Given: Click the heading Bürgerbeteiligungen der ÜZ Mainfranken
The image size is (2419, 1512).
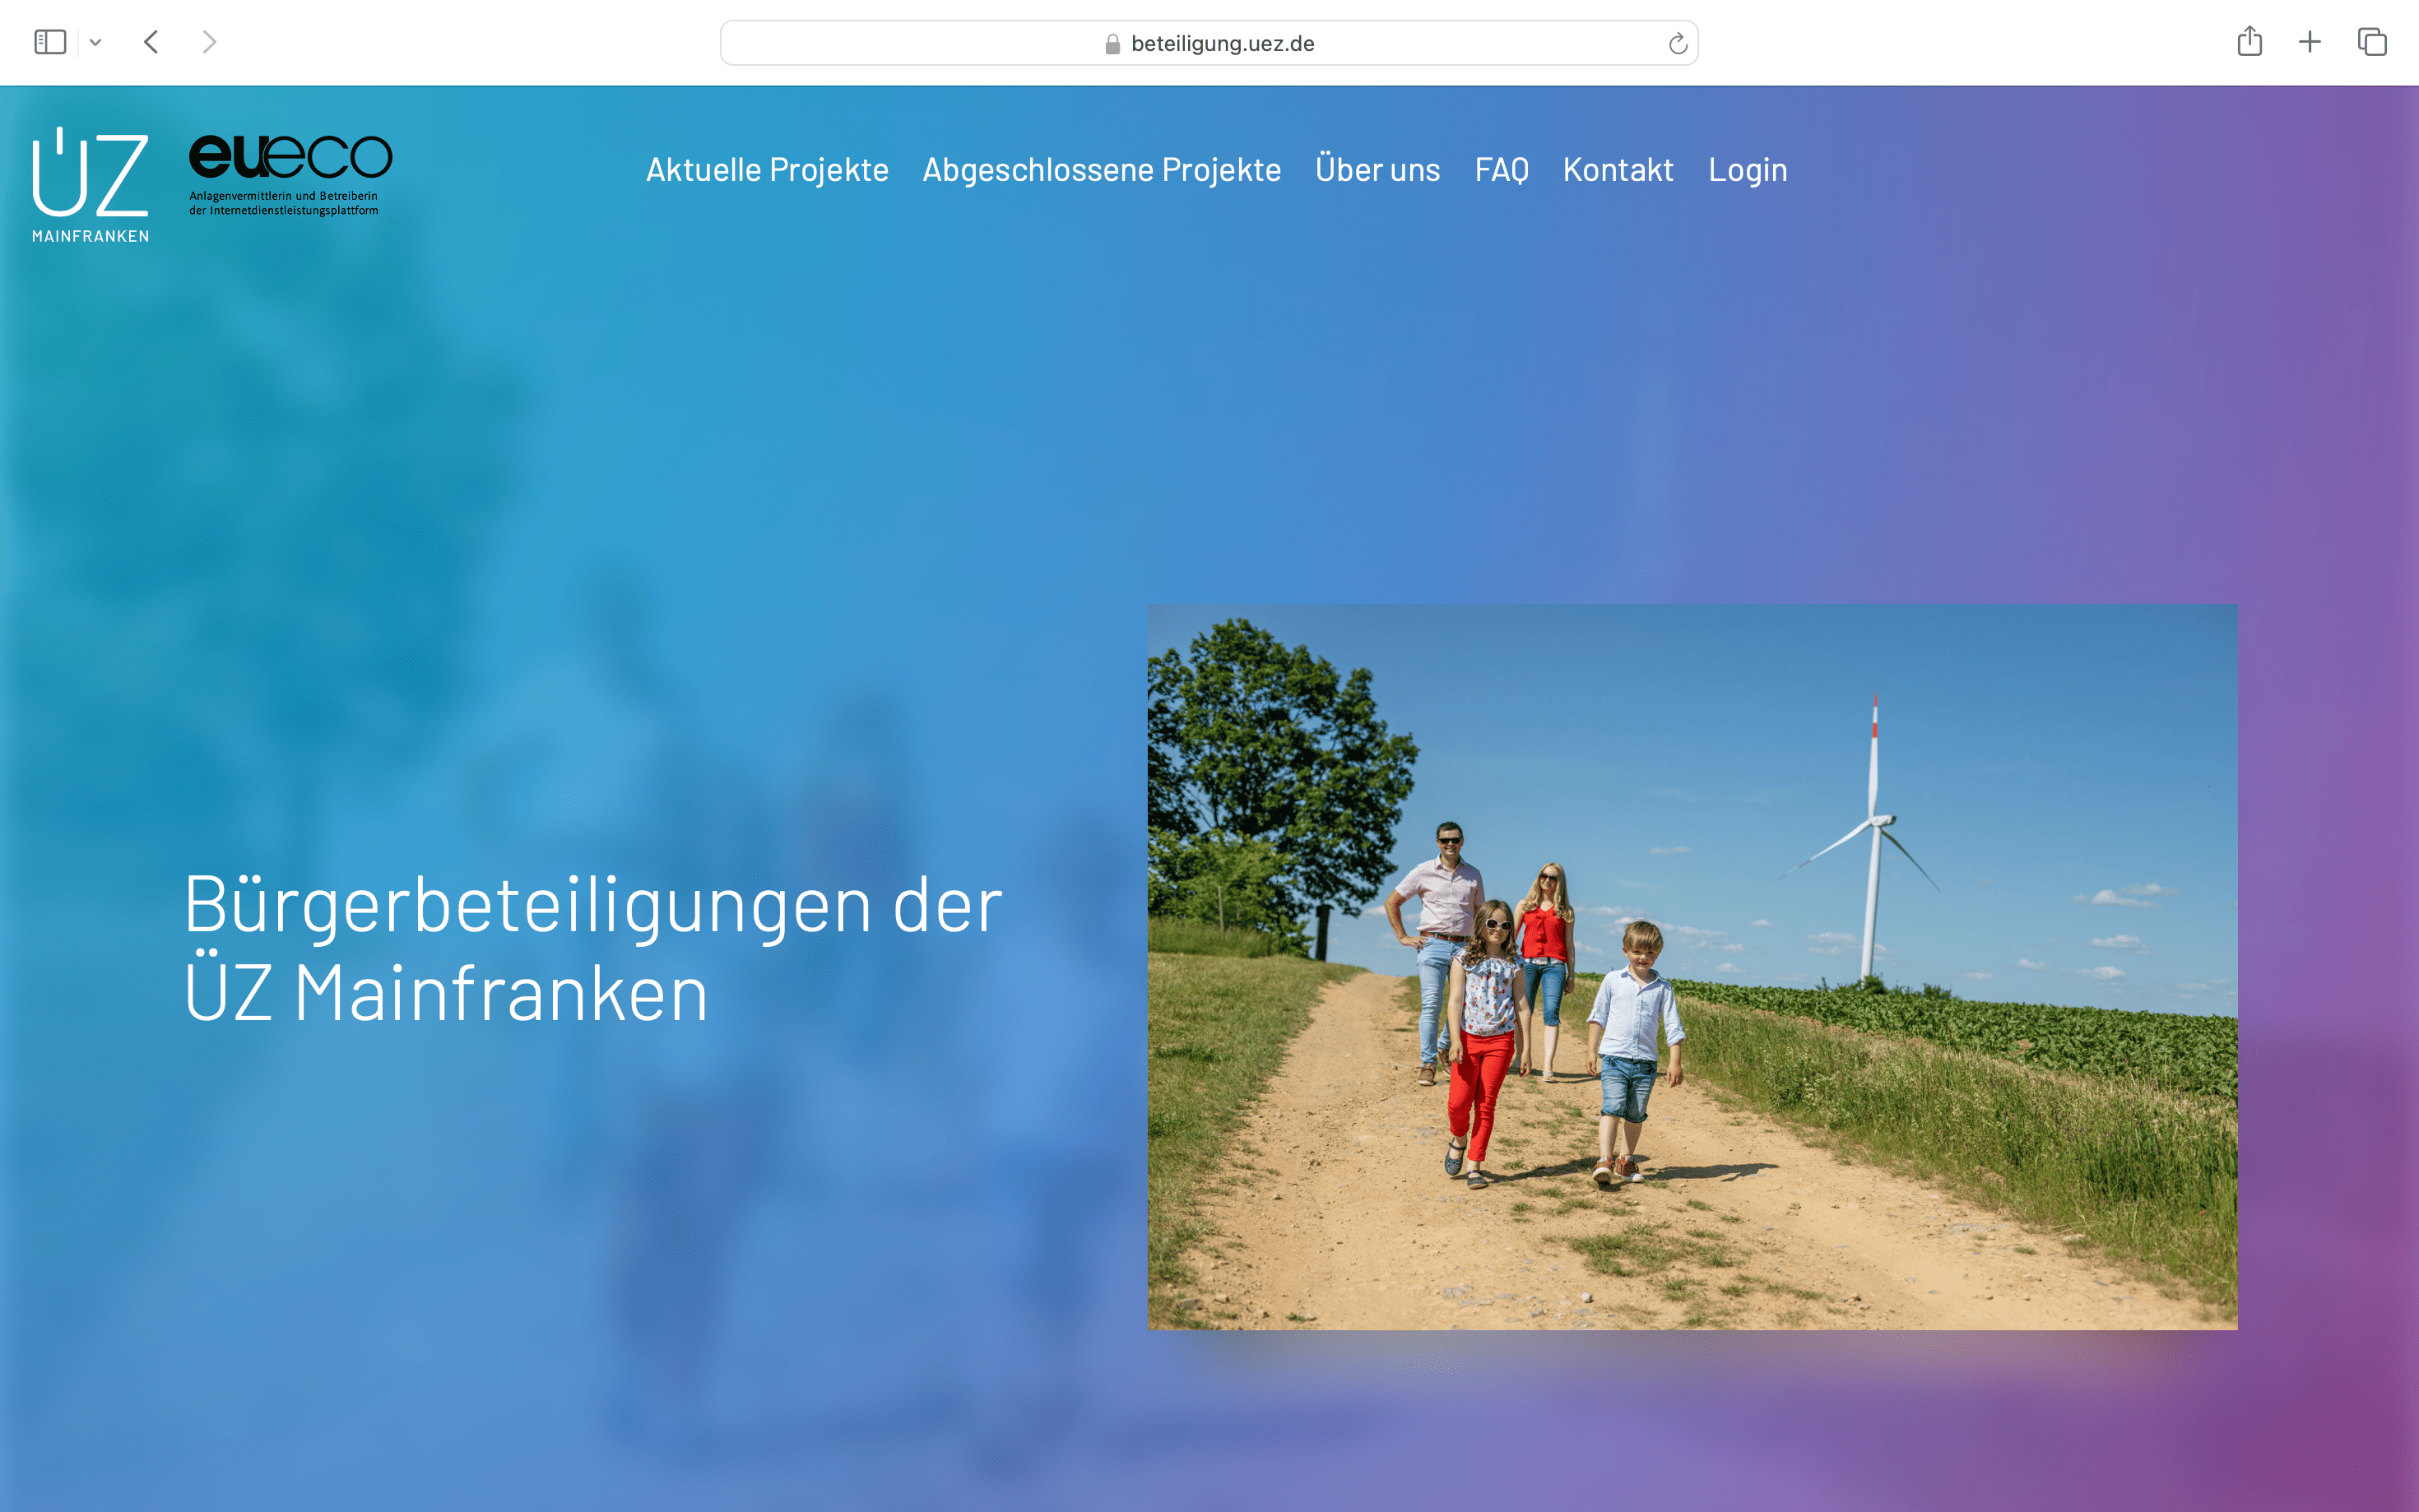Looking at the screenshot, I should point(593,948).
